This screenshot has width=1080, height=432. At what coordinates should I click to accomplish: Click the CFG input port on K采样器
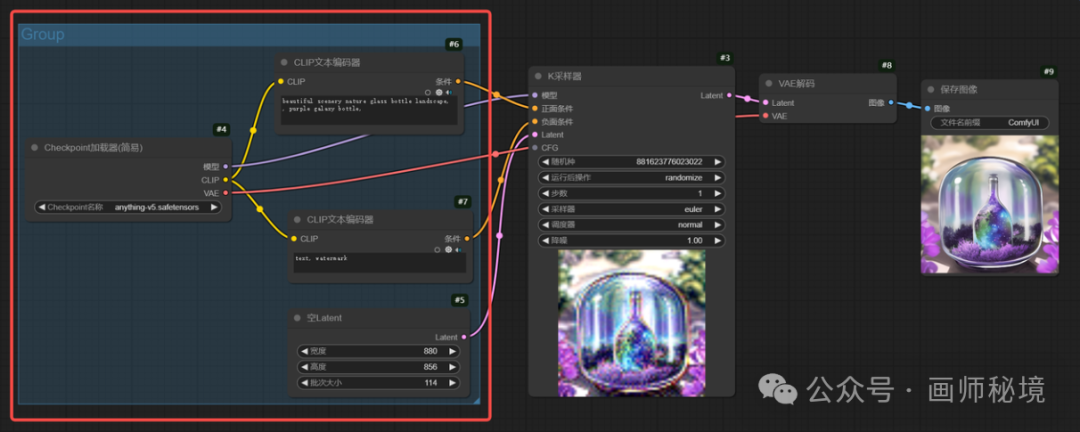[535, 147]
